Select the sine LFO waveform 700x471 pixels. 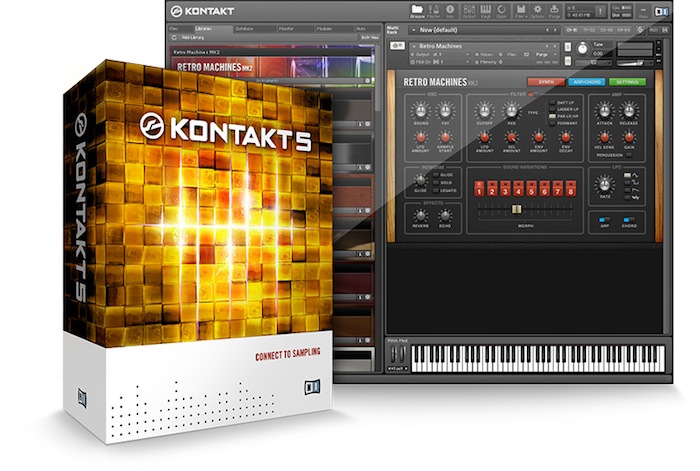[x=627, y=175]
